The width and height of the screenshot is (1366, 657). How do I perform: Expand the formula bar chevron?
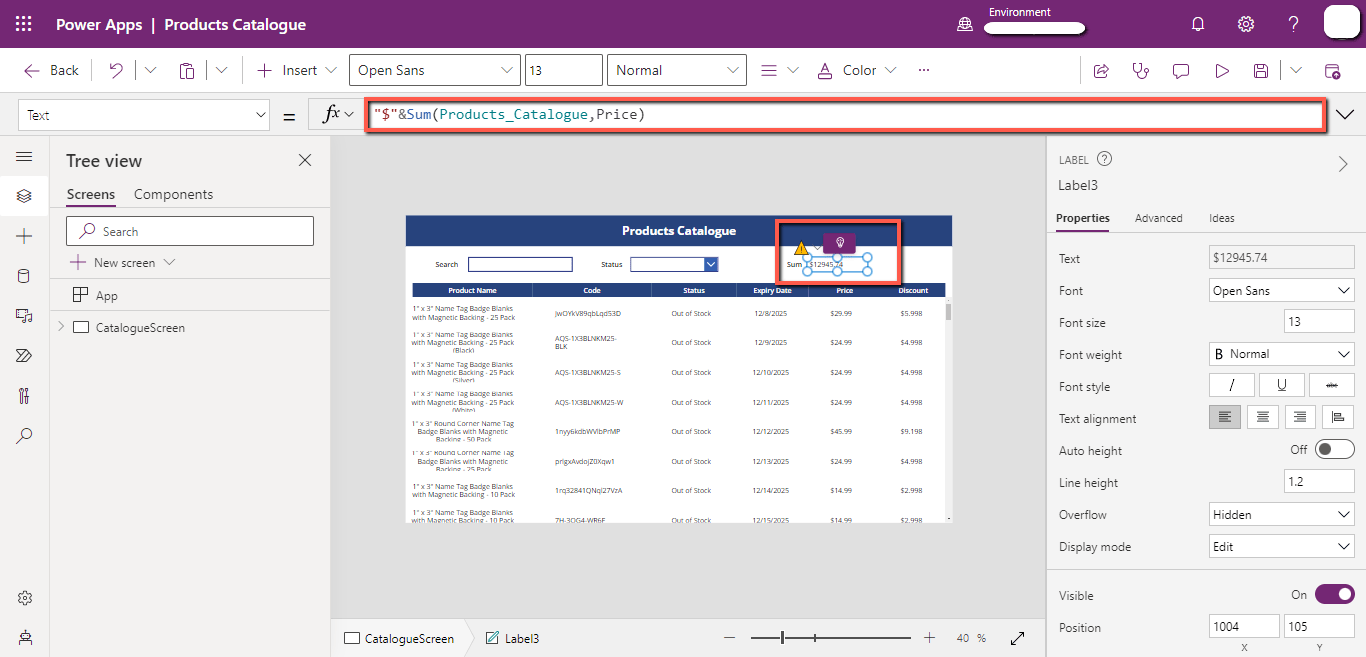[1345, 115]
